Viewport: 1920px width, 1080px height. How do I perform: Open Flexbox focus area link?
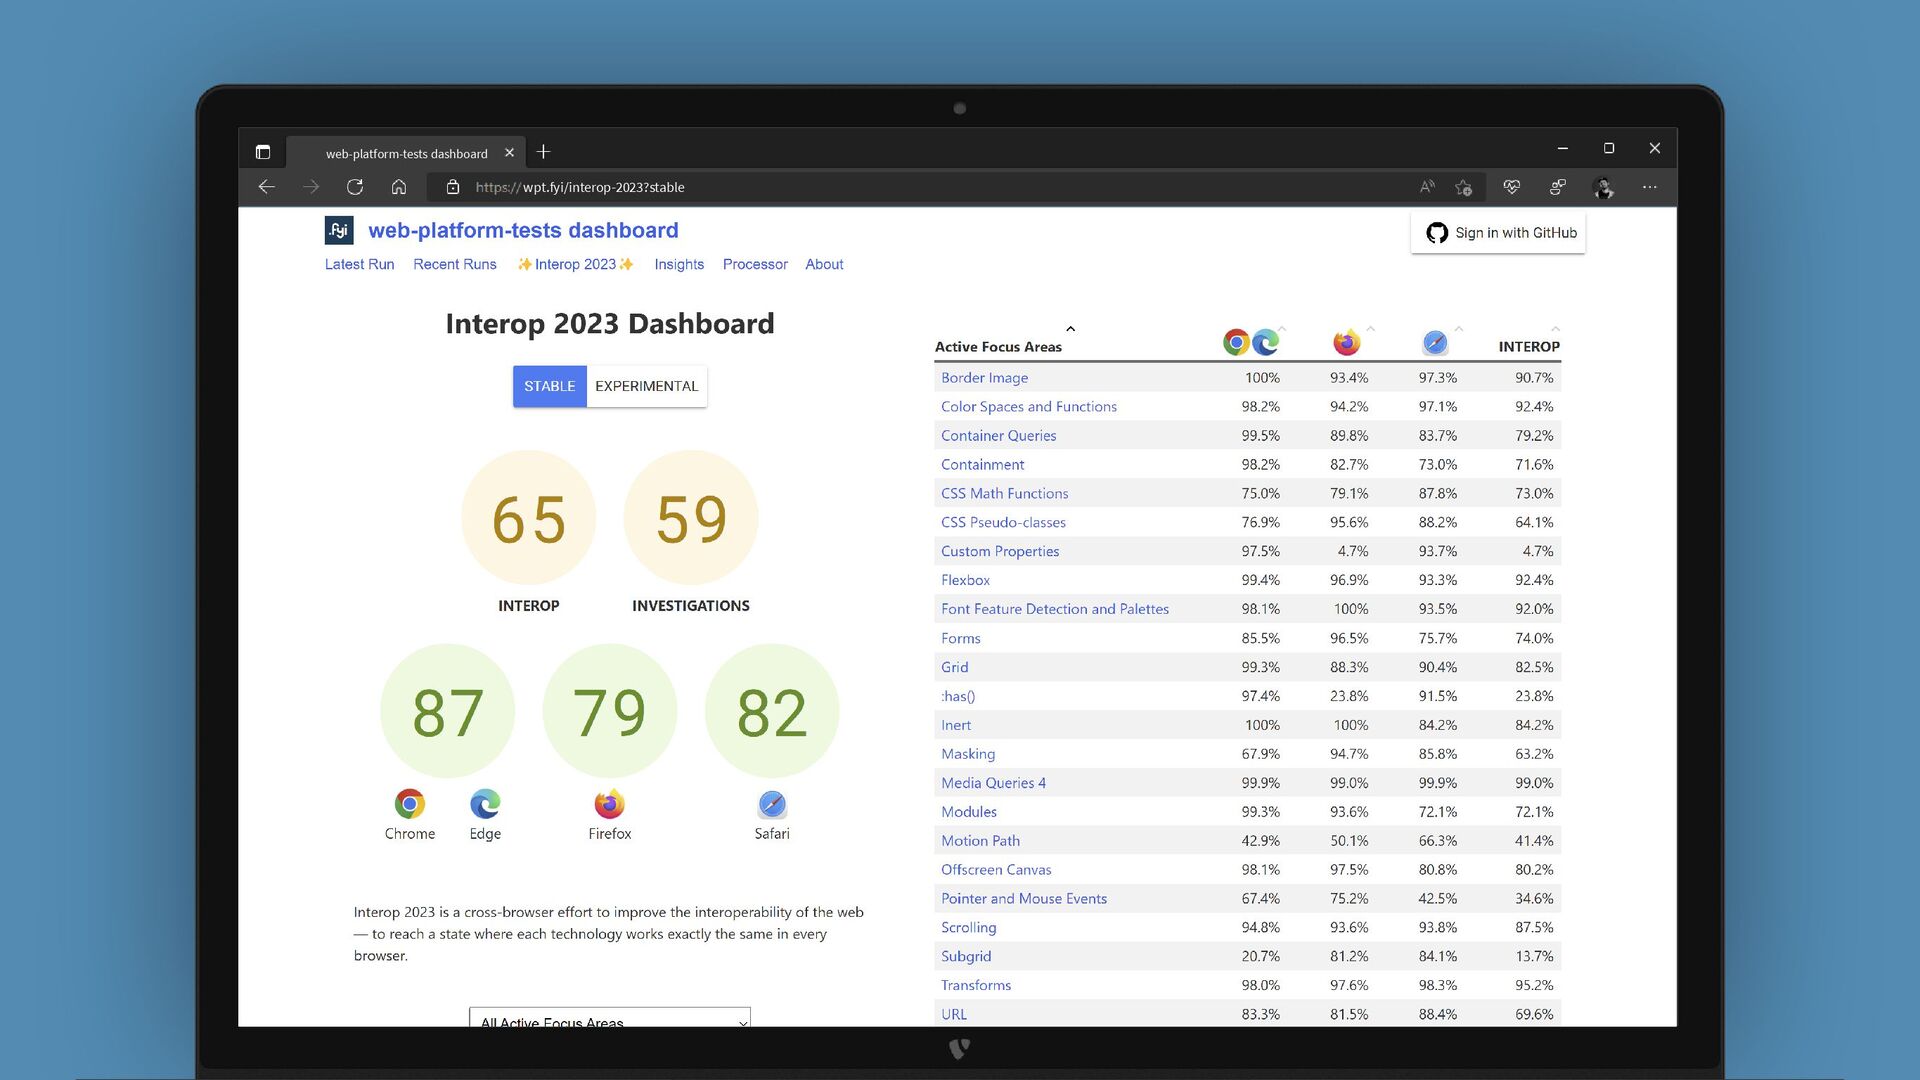(965, 581)
